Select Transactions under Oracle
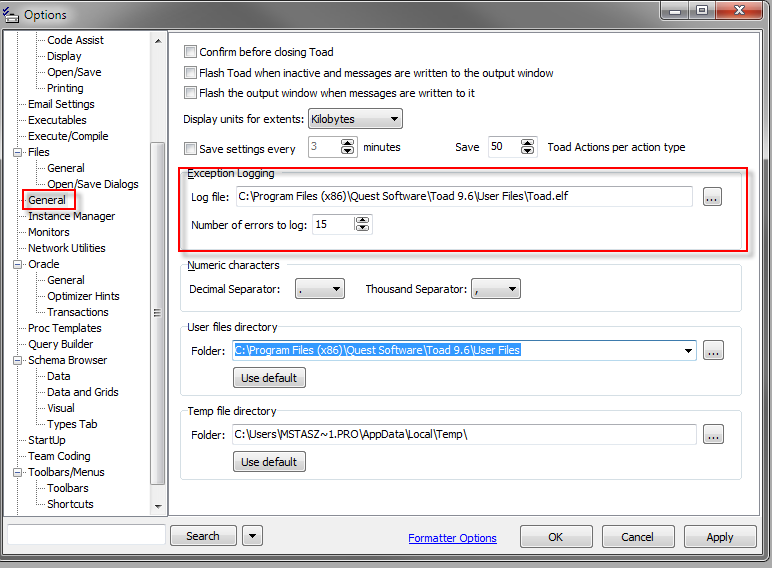 pyautogui.click(x=78, y=312)
